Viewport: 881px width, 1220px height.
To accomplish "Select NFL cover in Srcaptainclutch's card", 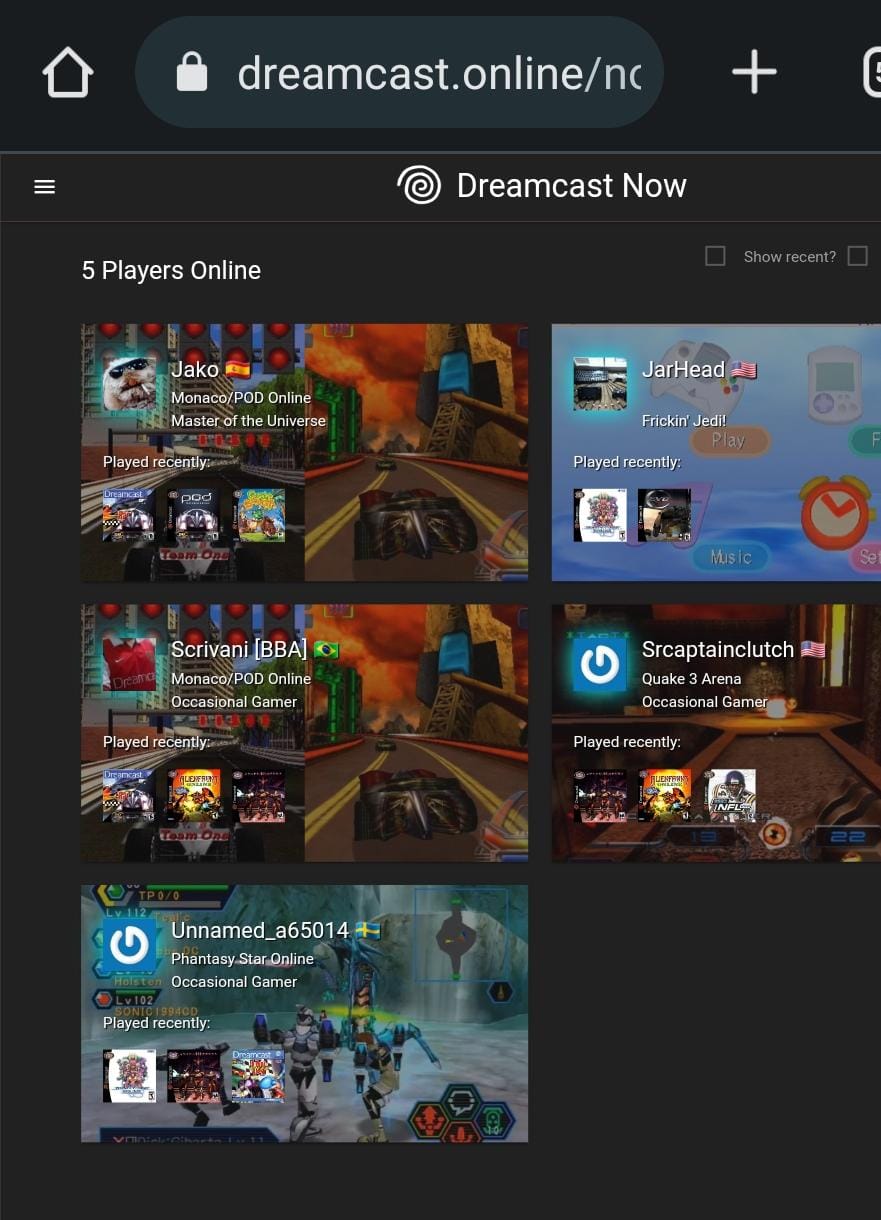I will pos(729,796).
